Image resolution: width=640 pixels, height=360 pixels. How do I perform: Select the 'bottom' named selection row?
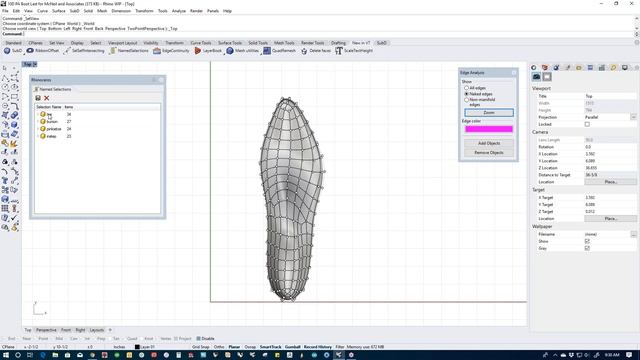(x=97, y=122)
